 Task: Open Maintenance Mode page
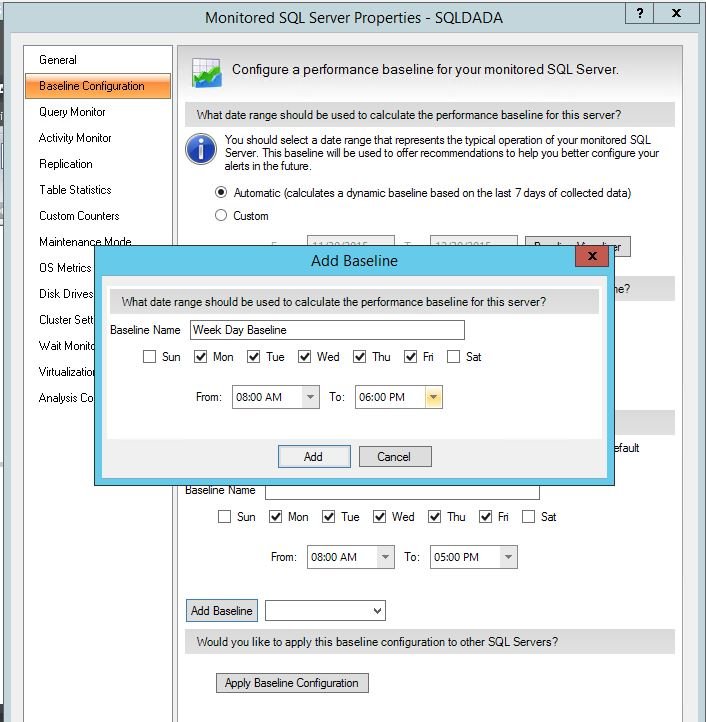85,241
